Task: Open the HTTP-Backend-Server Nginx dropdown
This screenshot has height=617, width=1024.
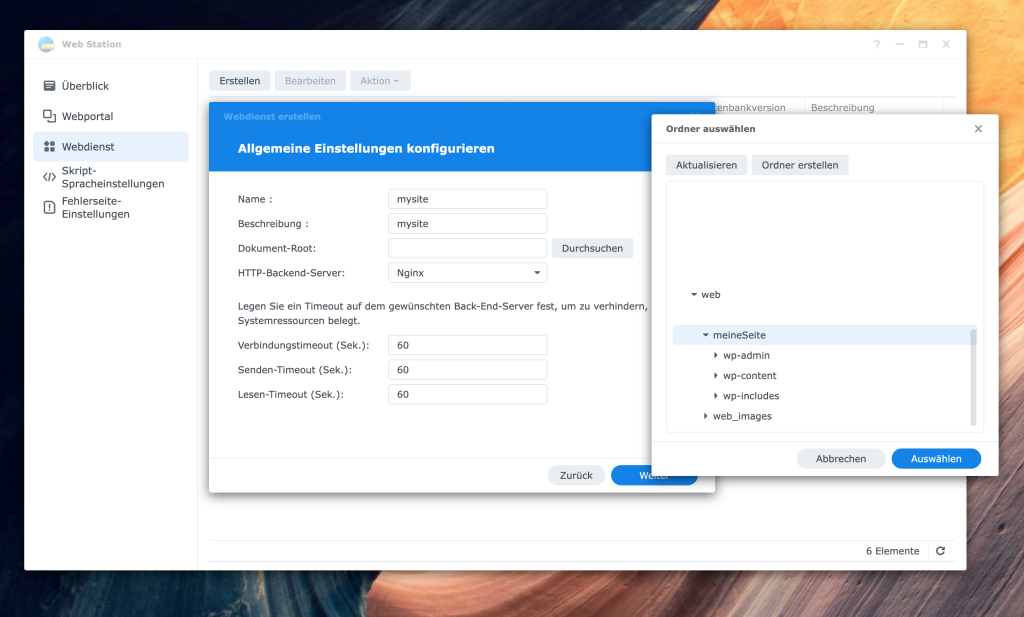Action: (x=467, y=272)
